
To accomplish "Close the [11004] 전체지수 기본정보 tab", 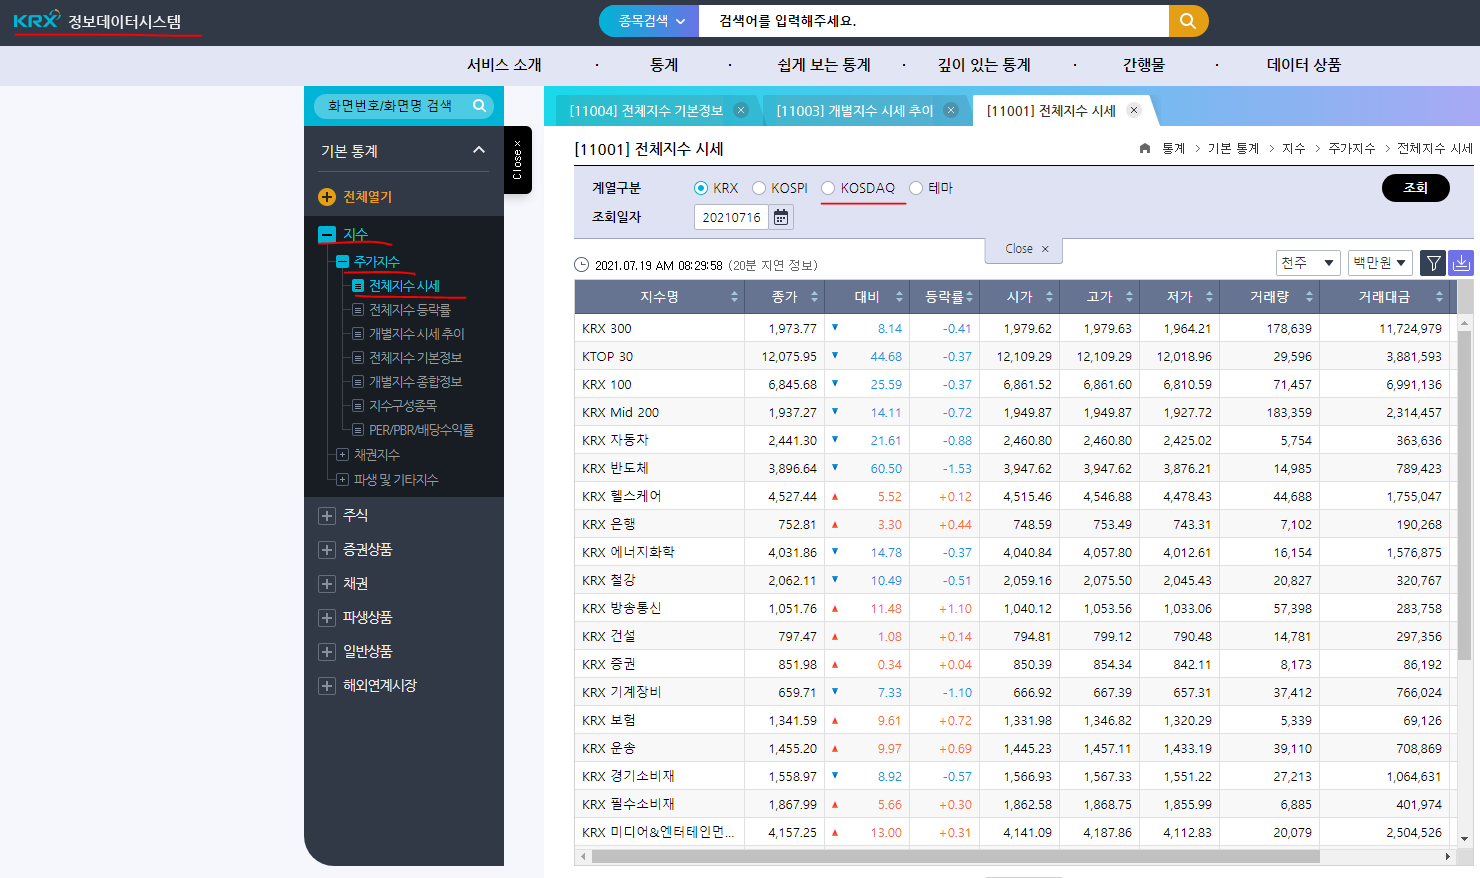I will tap(741, 110).
